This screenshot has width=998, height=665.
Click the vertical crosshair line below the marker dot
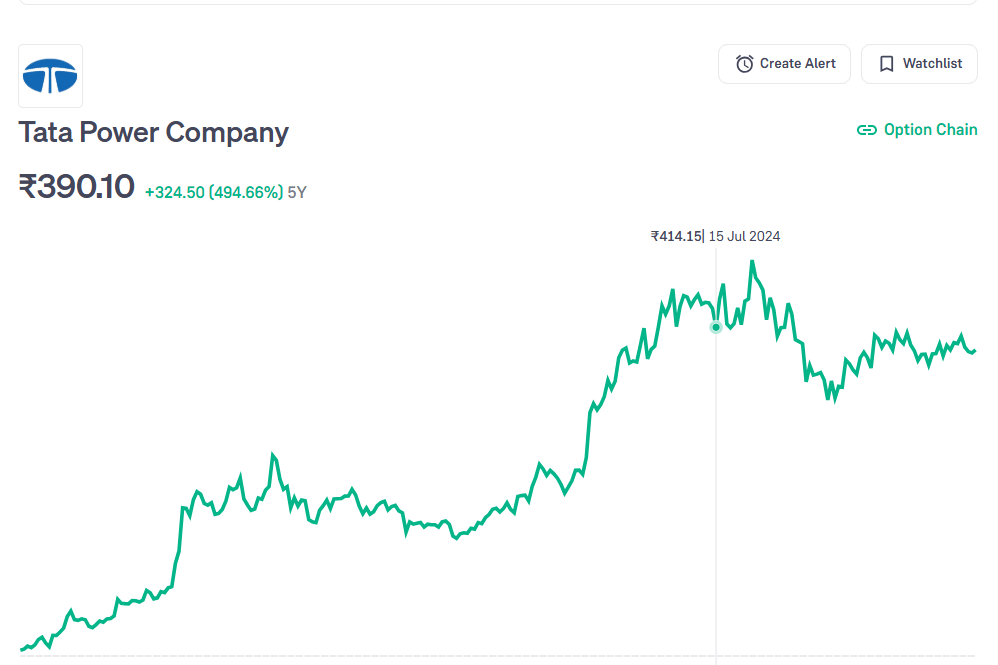coord(716,500)
